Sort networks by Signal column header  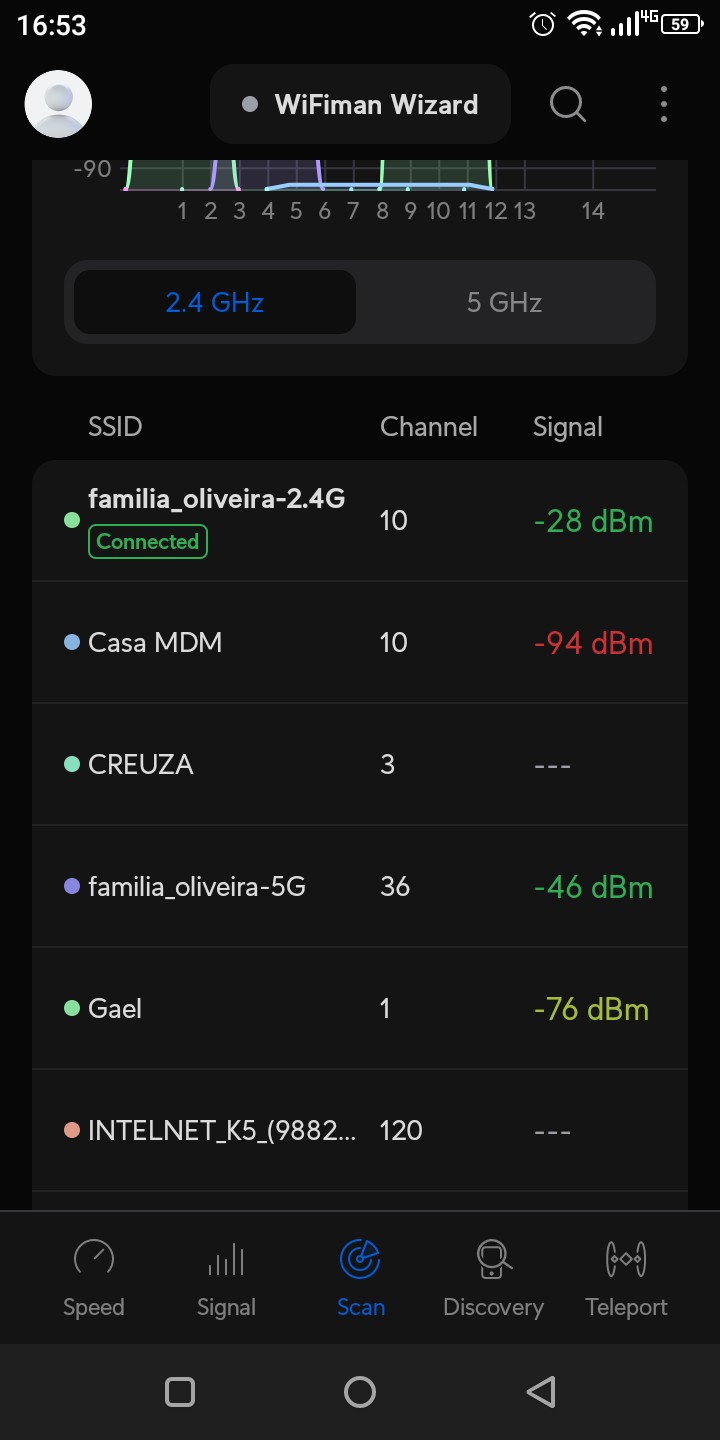point(567,427)
